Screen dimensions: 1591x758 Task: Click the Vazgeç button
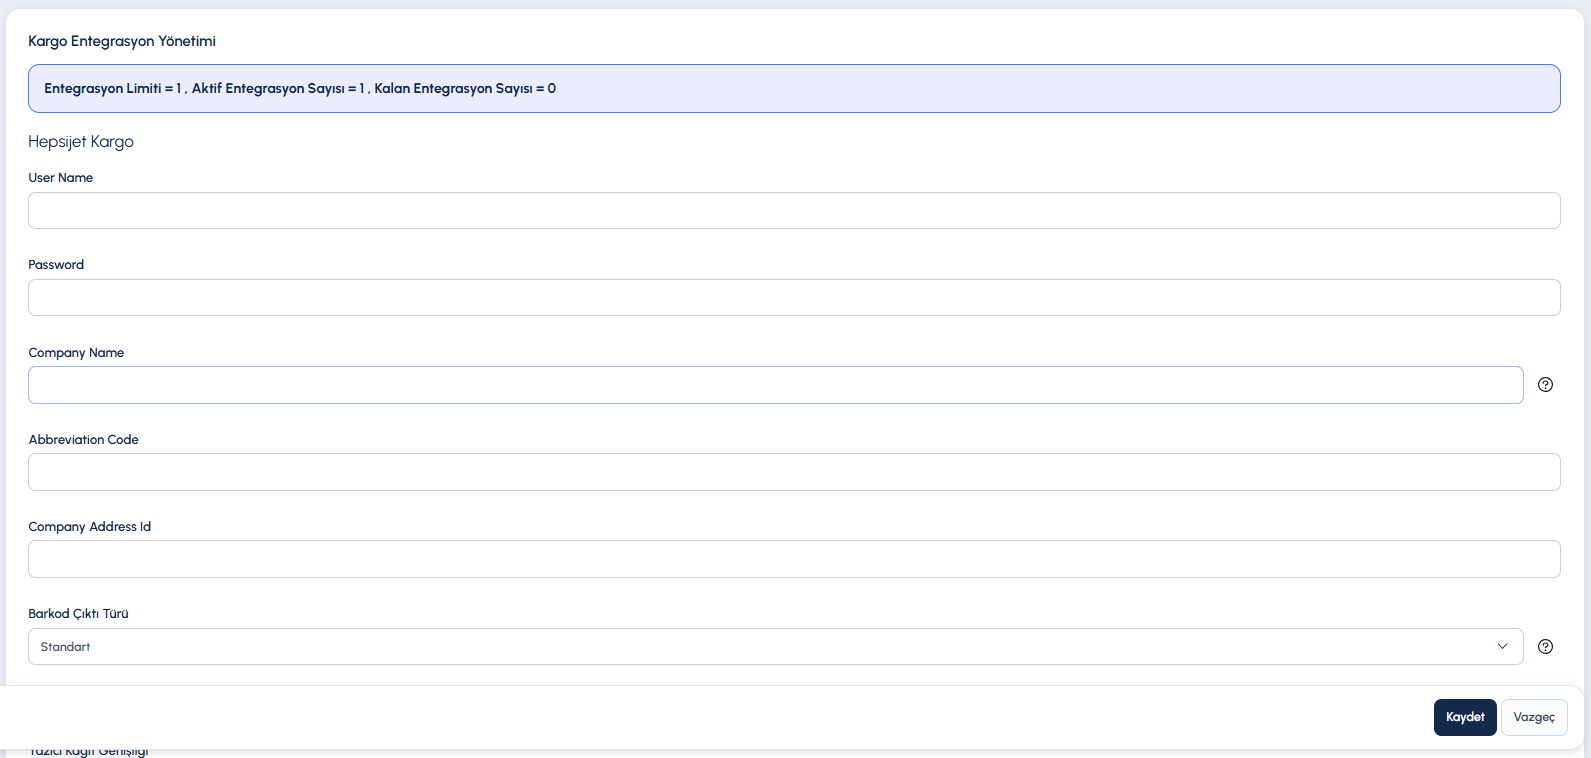1534,717
